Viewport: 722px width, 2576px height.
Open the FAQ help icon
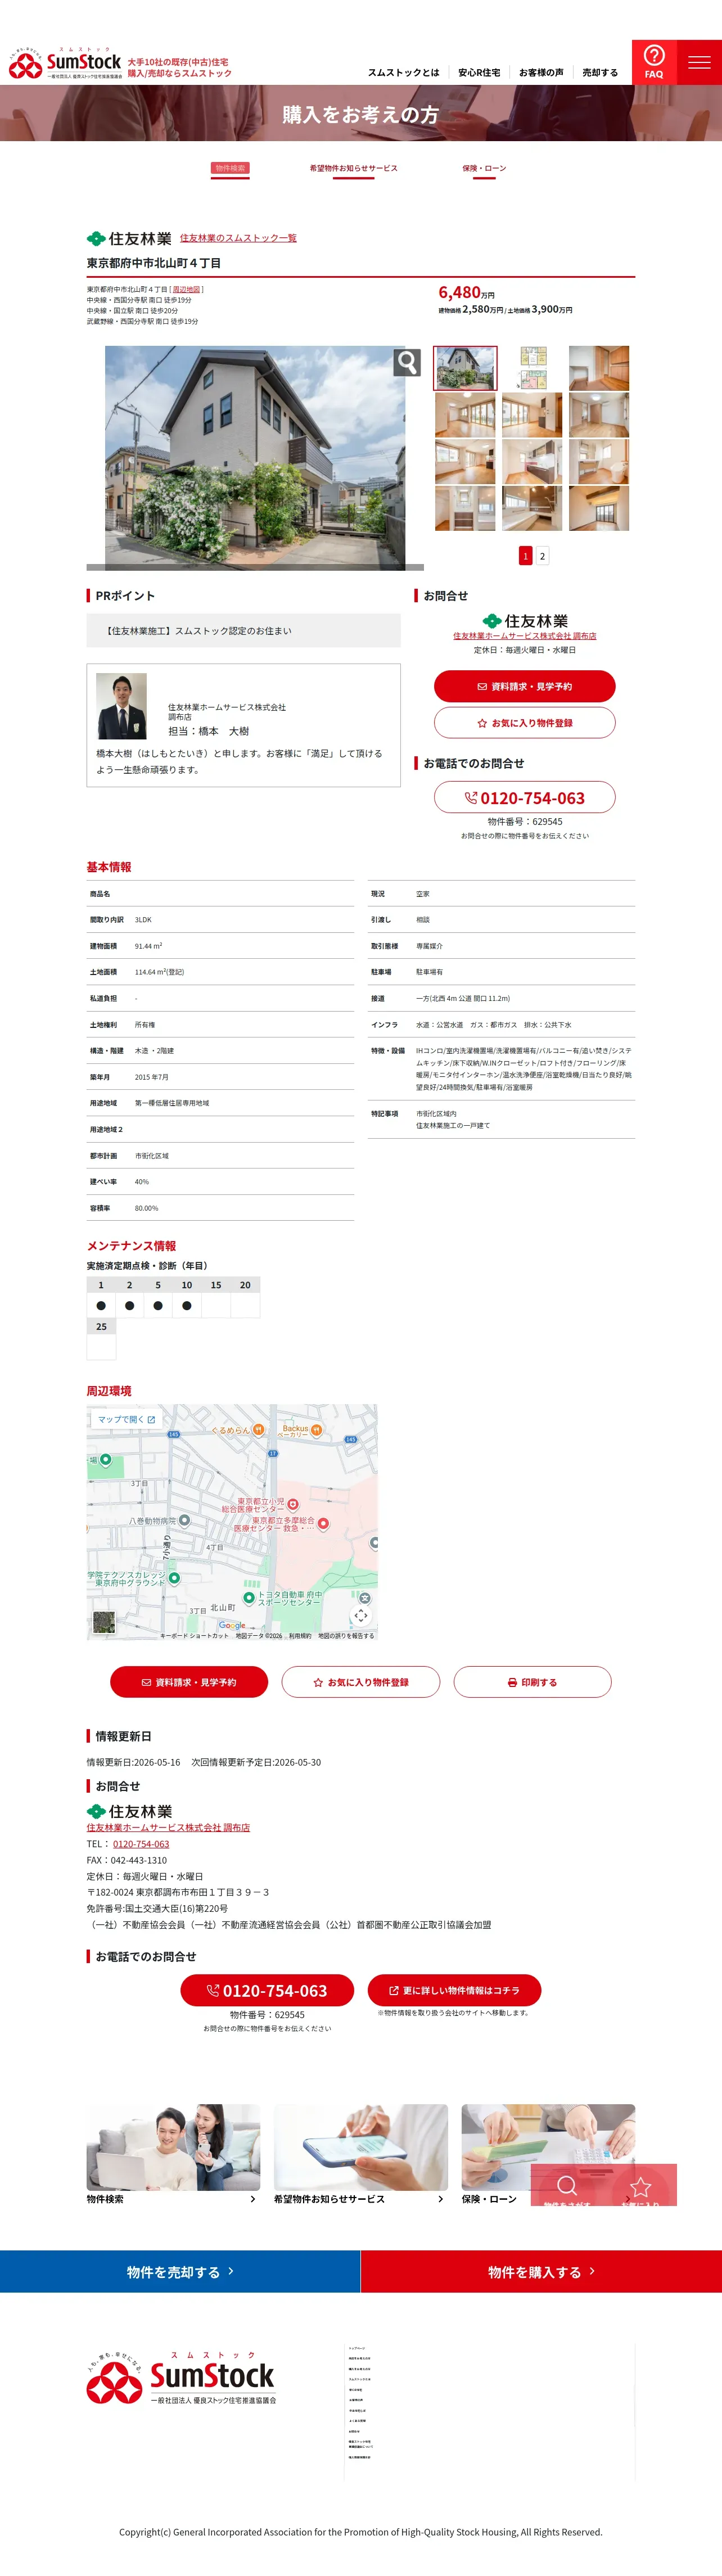(x=654, y=62)
